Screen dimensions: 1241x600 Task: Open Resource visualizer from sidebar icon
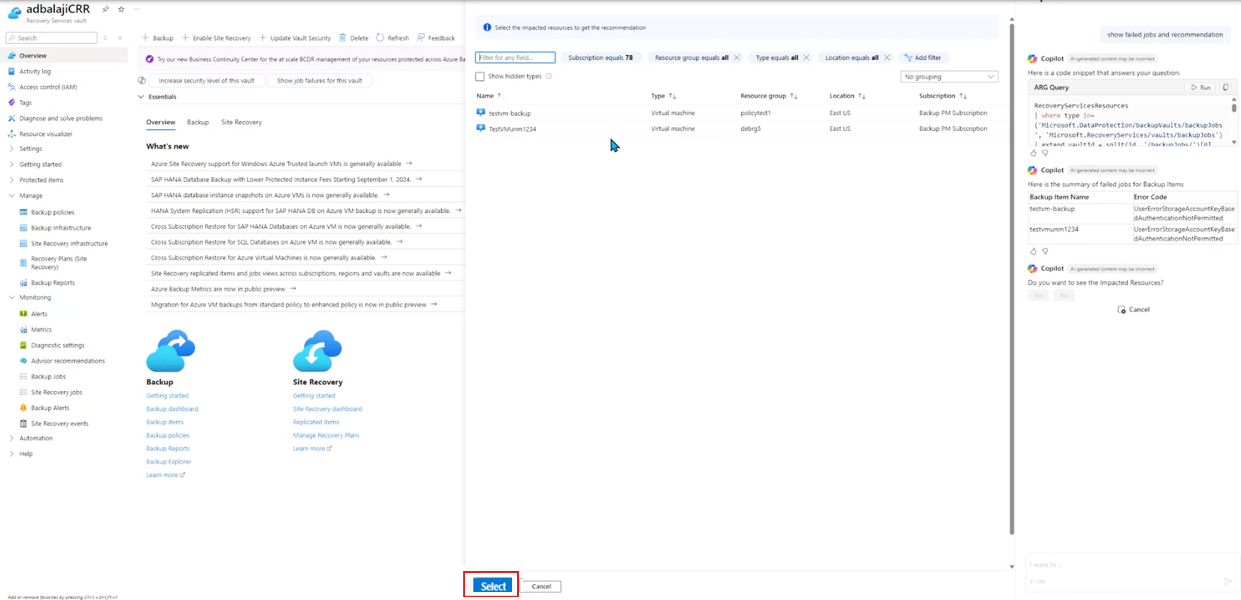tap(12, 134)
